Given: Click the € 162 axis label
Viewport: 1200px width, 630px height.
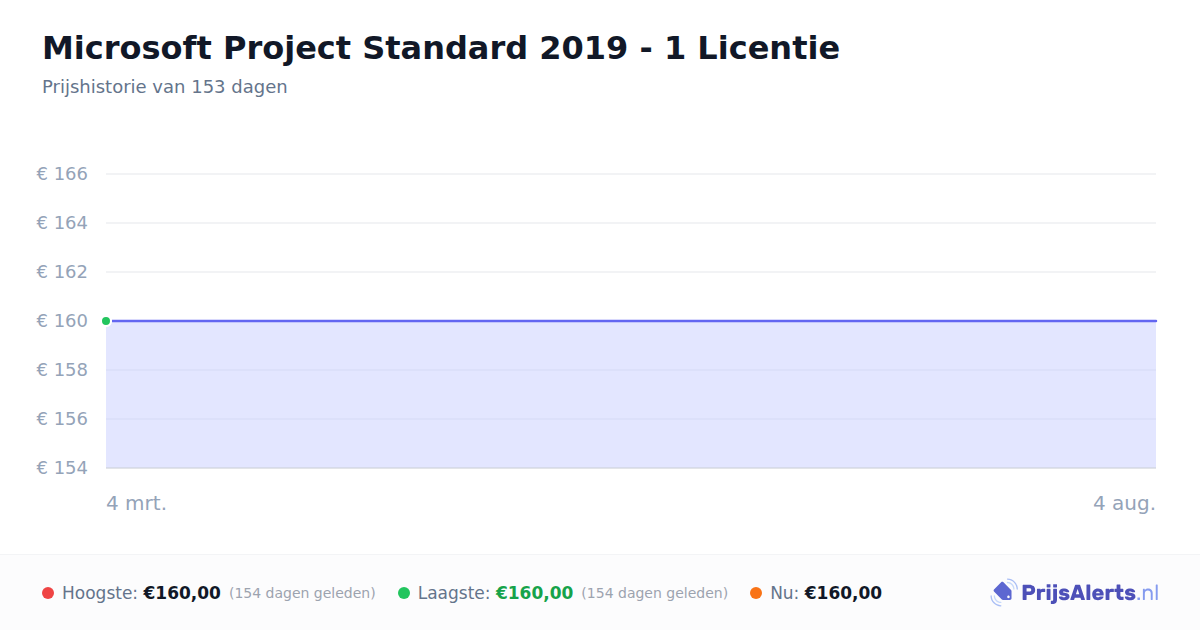Looking at the screenshot, I should pos(62,272).
